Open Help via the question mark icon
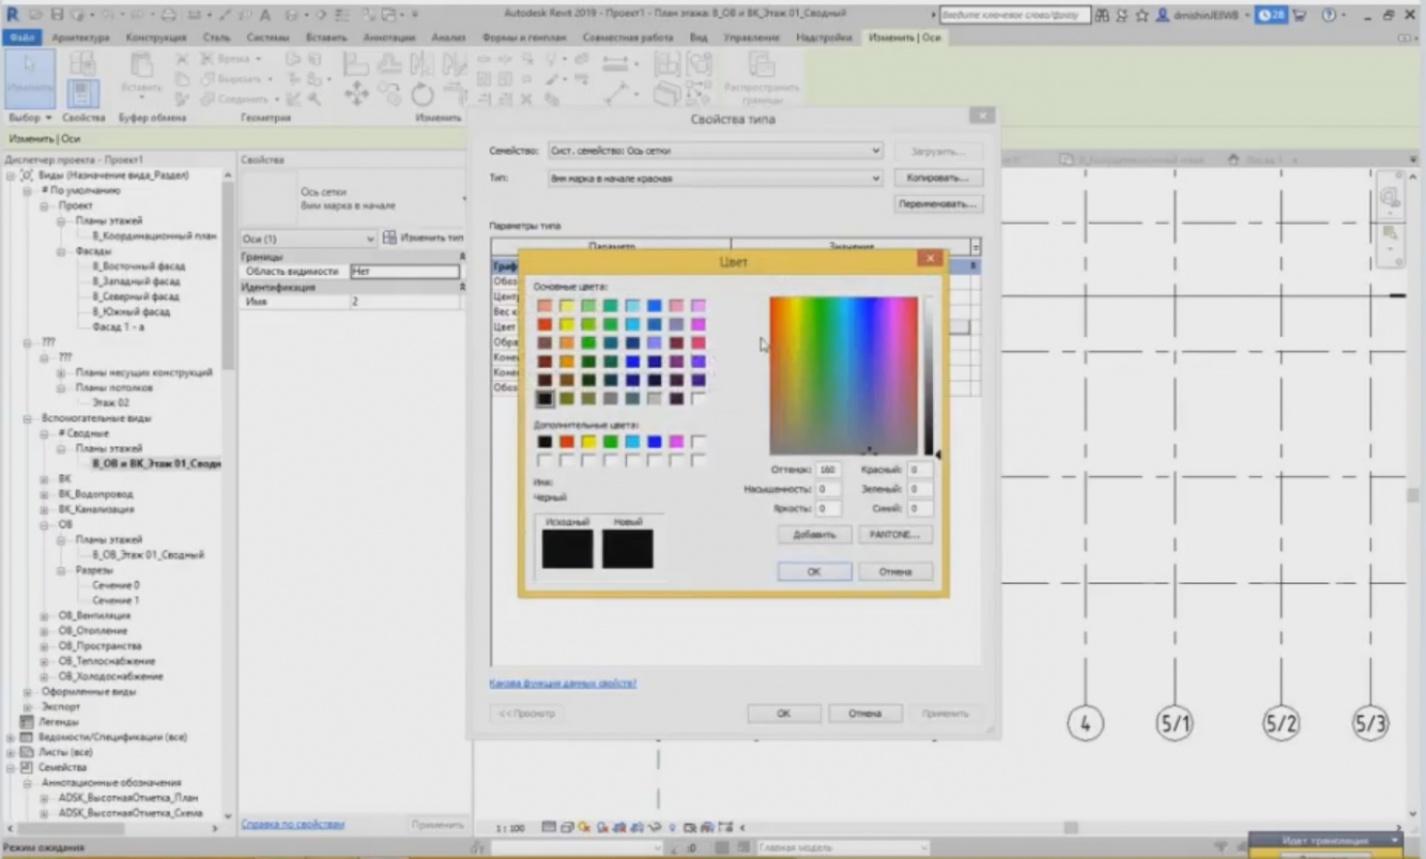Image resolution: width=1426 pixels, height=859 pixels. coord(1329,15)
